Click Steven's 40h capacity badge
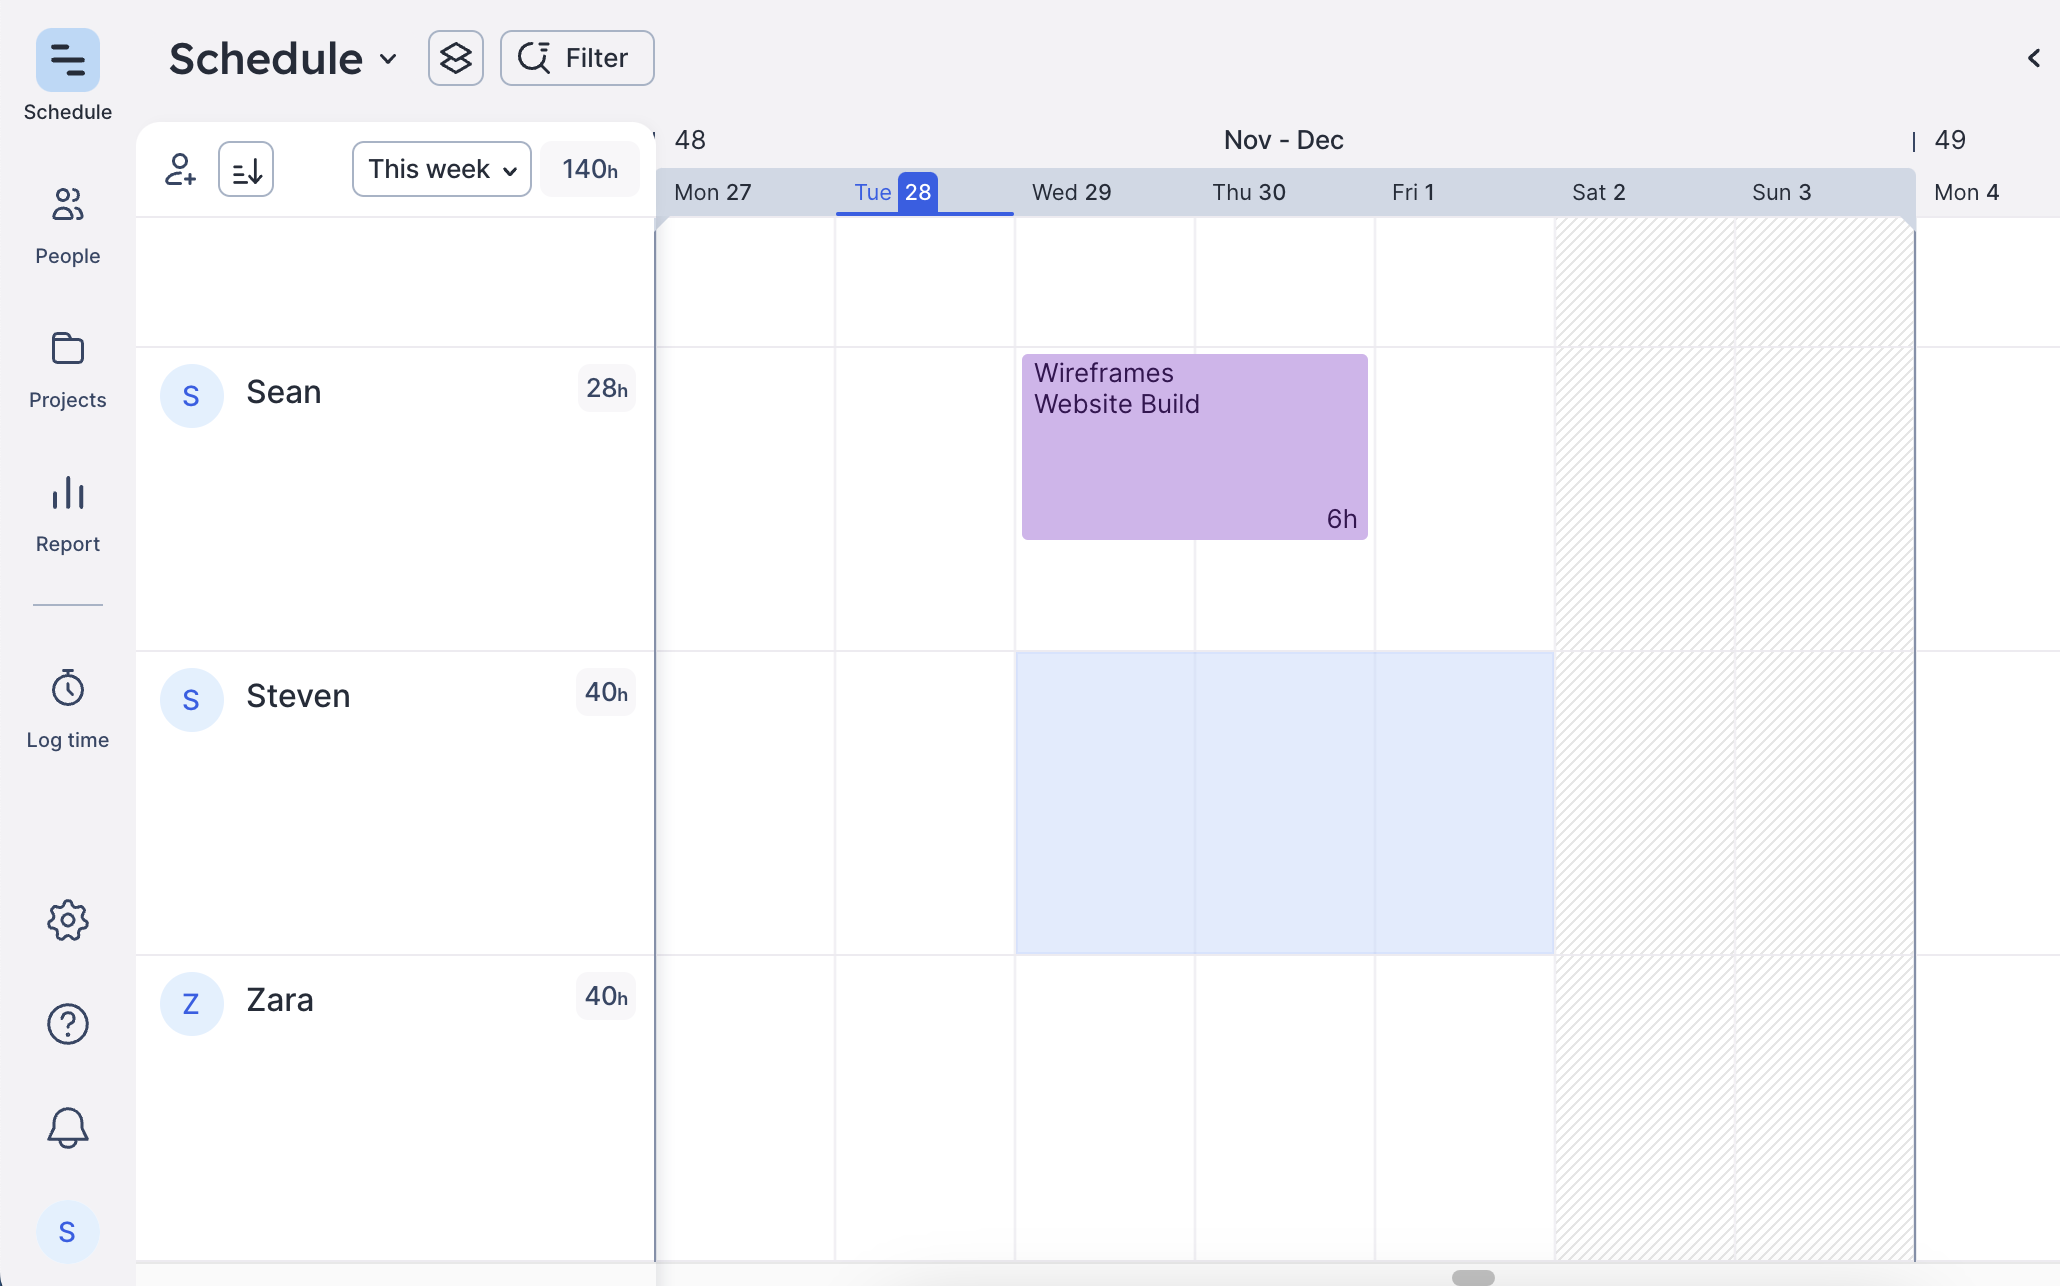The width and height of the screenshot is (2060, 1286). (606, 692)
